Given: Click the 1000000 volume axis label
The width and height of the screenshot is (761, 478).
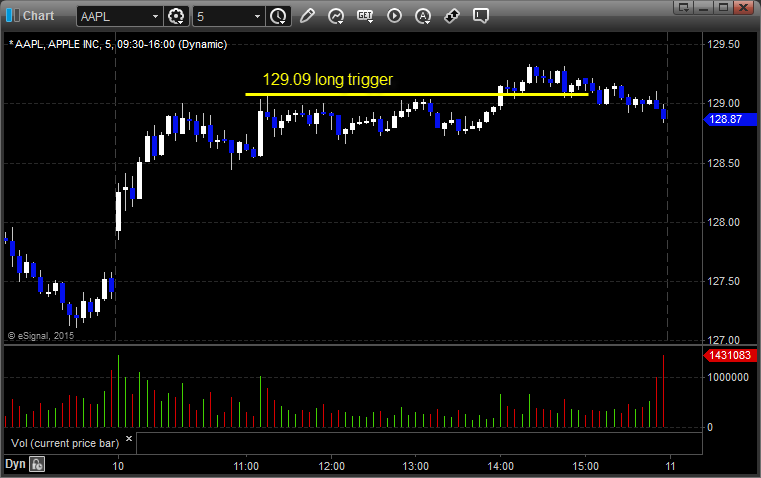Looking at the screenshot, I should (x=728, y=378).
